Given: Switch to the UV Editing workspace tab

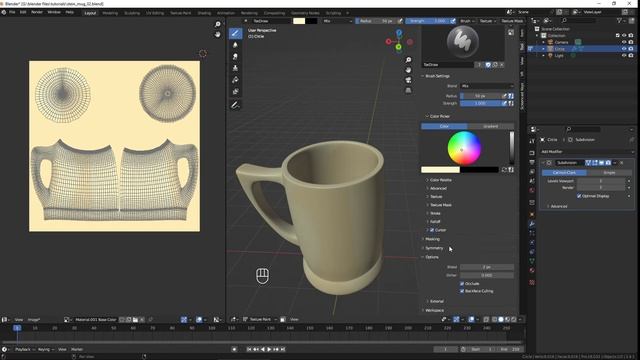Looking at the screenshot, I should 155,13.
